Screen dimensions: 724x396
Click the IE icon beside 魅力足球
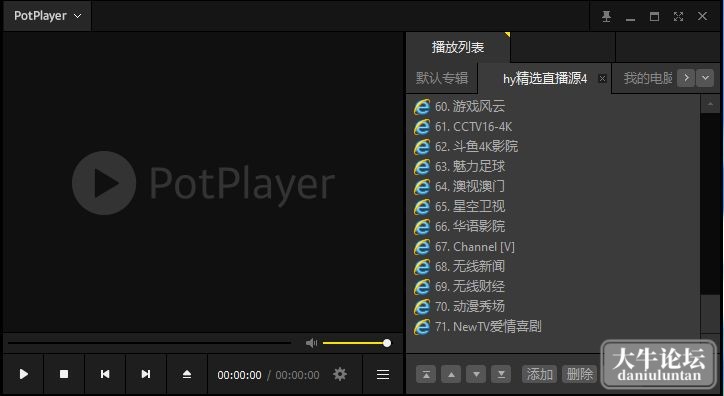coord(422,167)
